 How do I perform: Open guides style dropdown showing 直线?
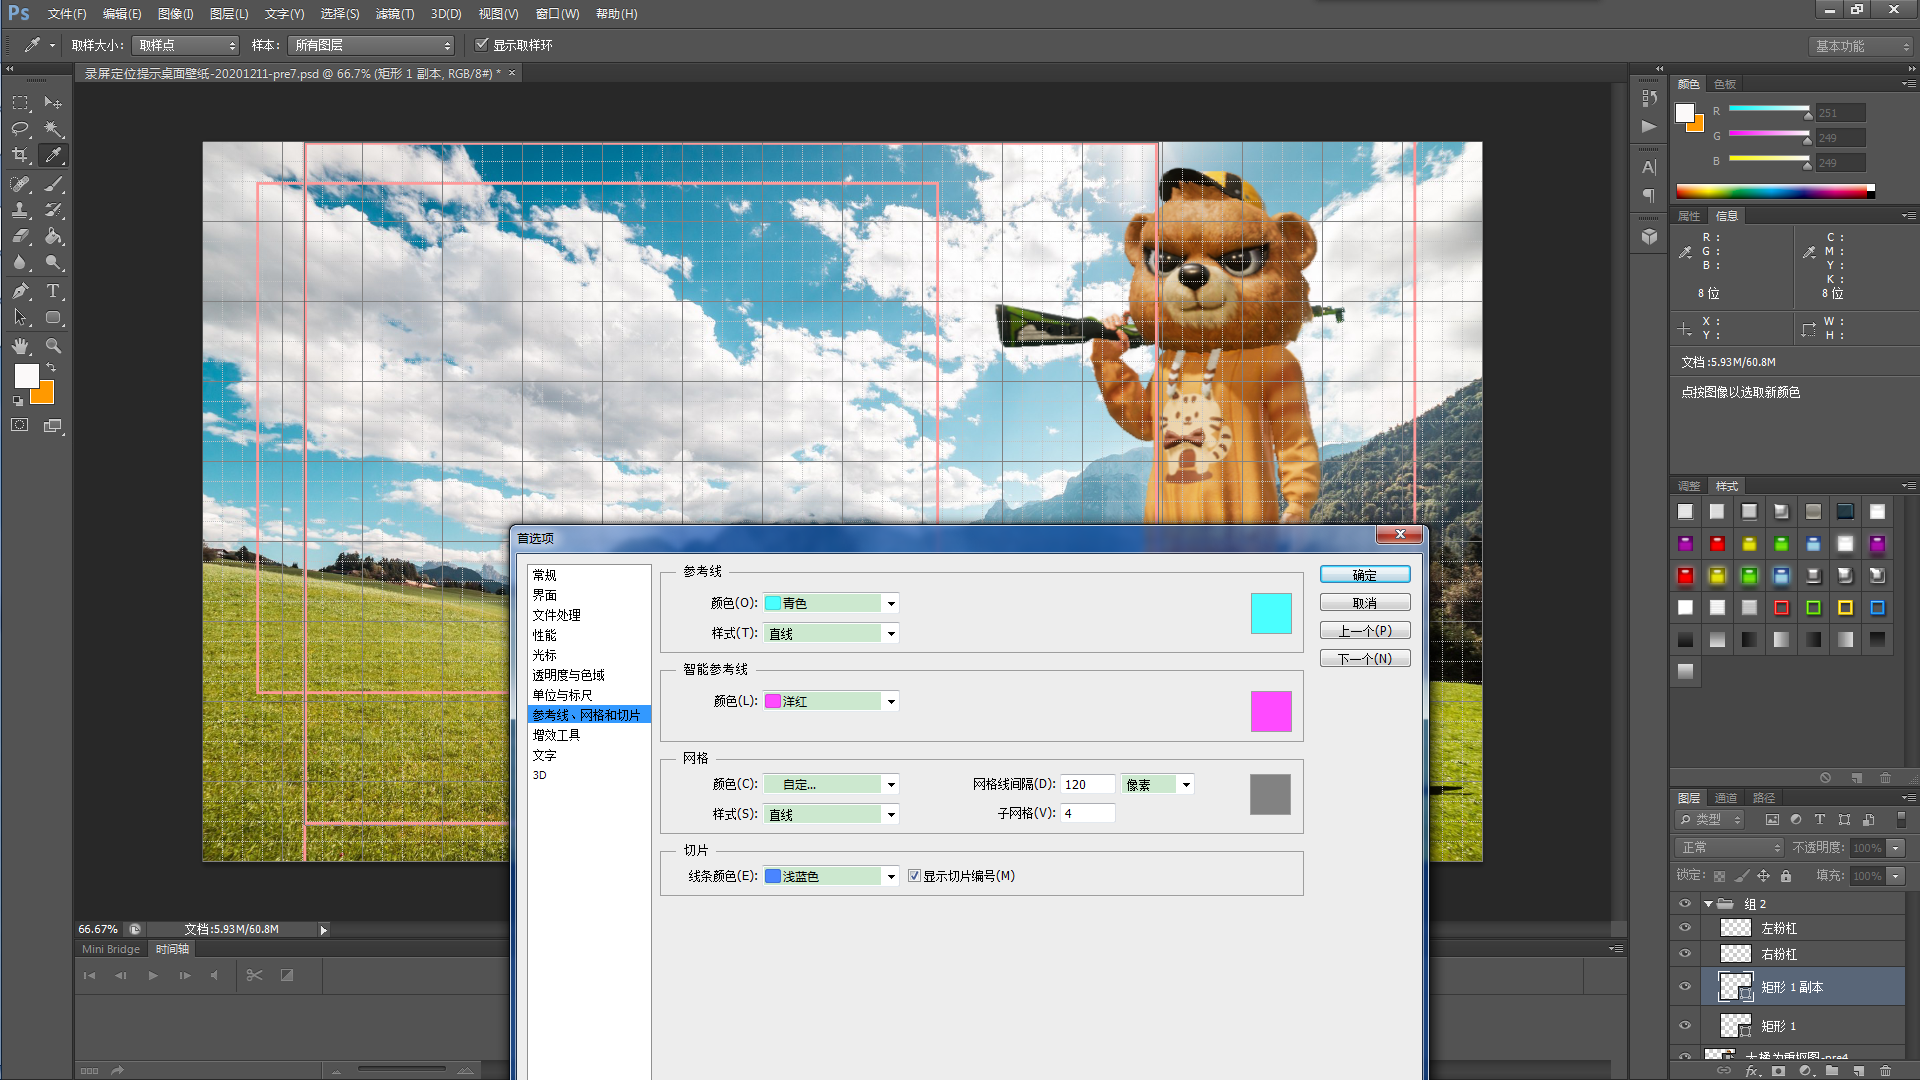point(831,634)
